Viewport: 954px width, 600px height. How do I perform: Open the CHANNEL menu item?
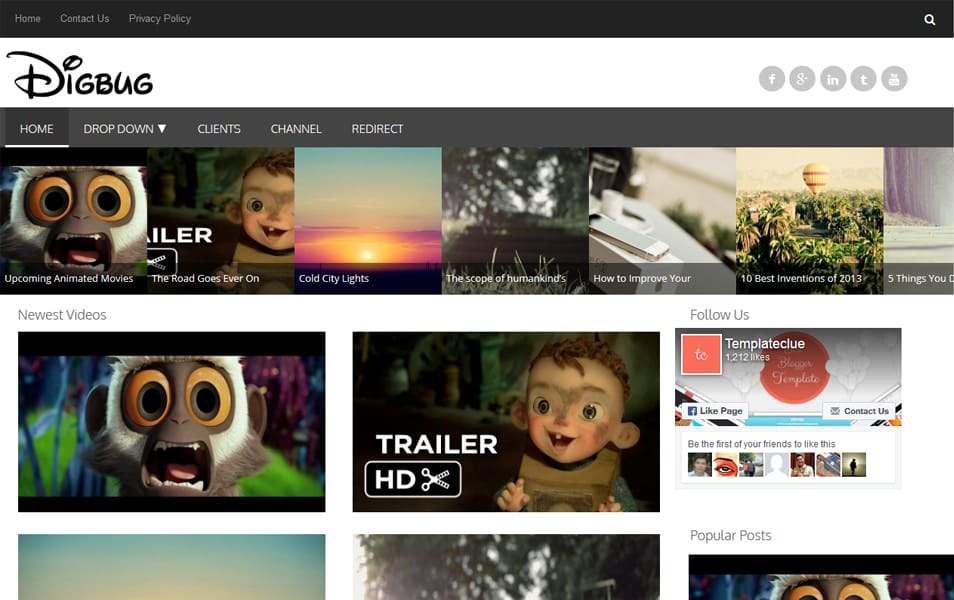[296, 128]
